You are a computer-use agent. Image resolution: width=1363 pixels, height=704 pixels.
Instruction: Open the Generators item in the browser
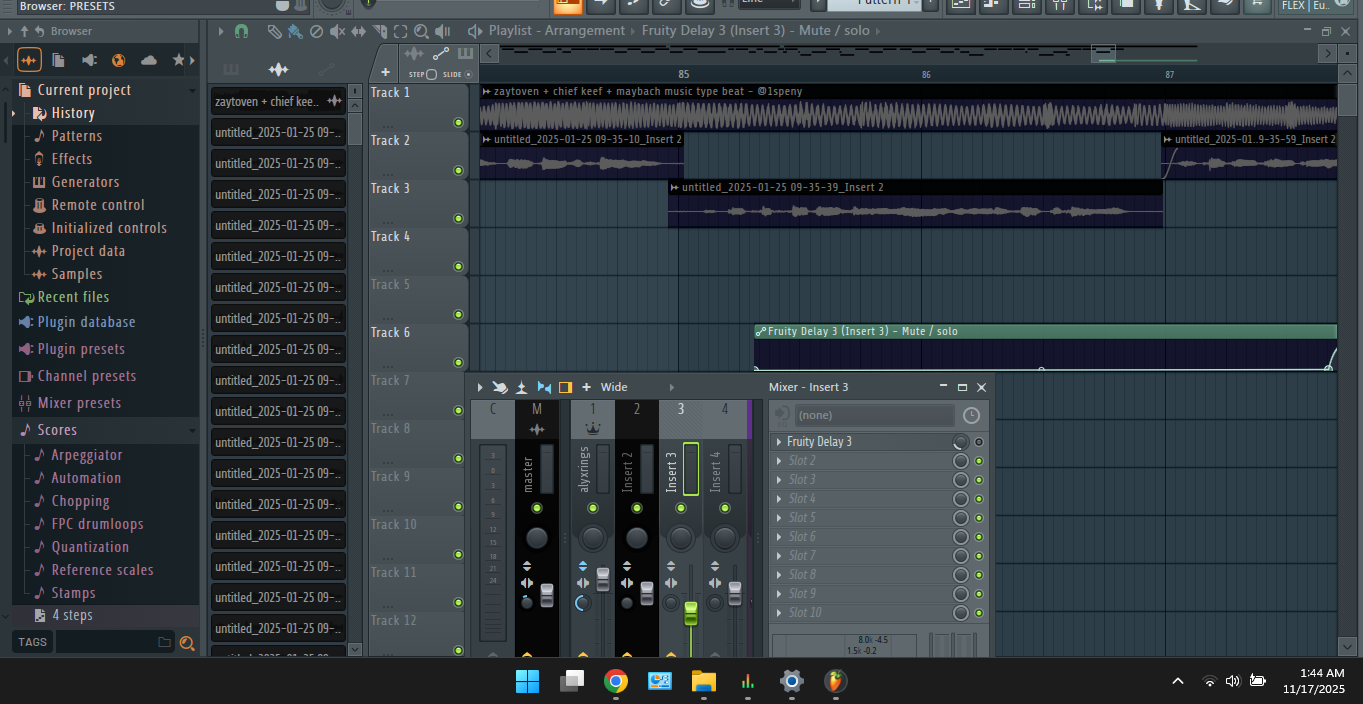[x=85, y=182]
